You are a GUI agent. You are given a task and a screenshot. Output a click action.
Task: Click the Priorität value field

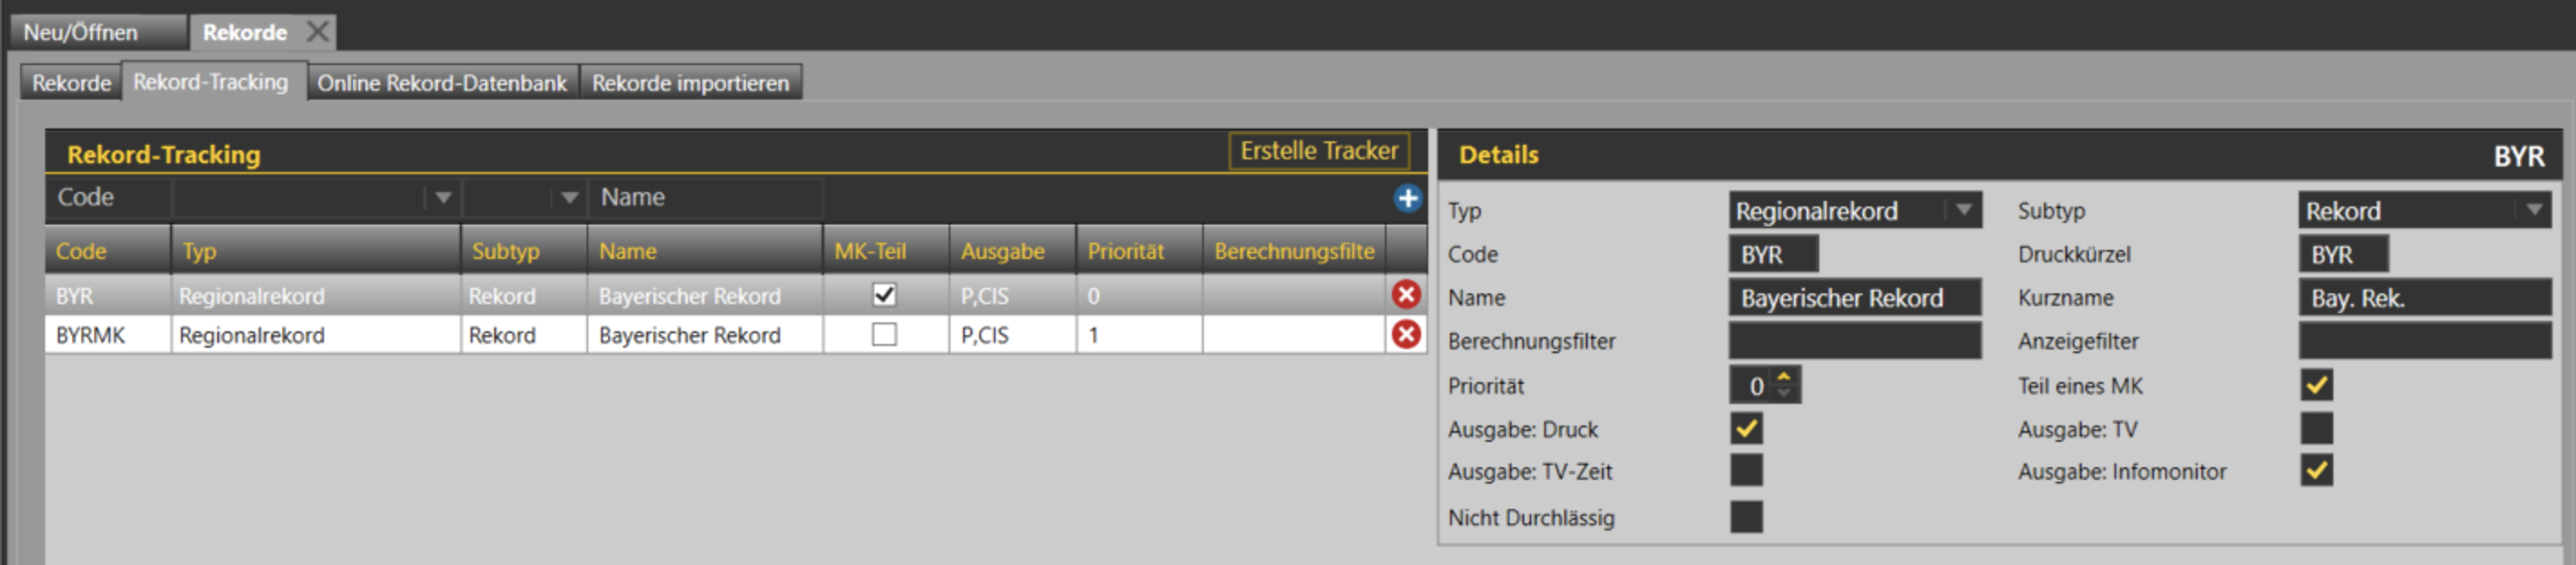coord(1754,385)
